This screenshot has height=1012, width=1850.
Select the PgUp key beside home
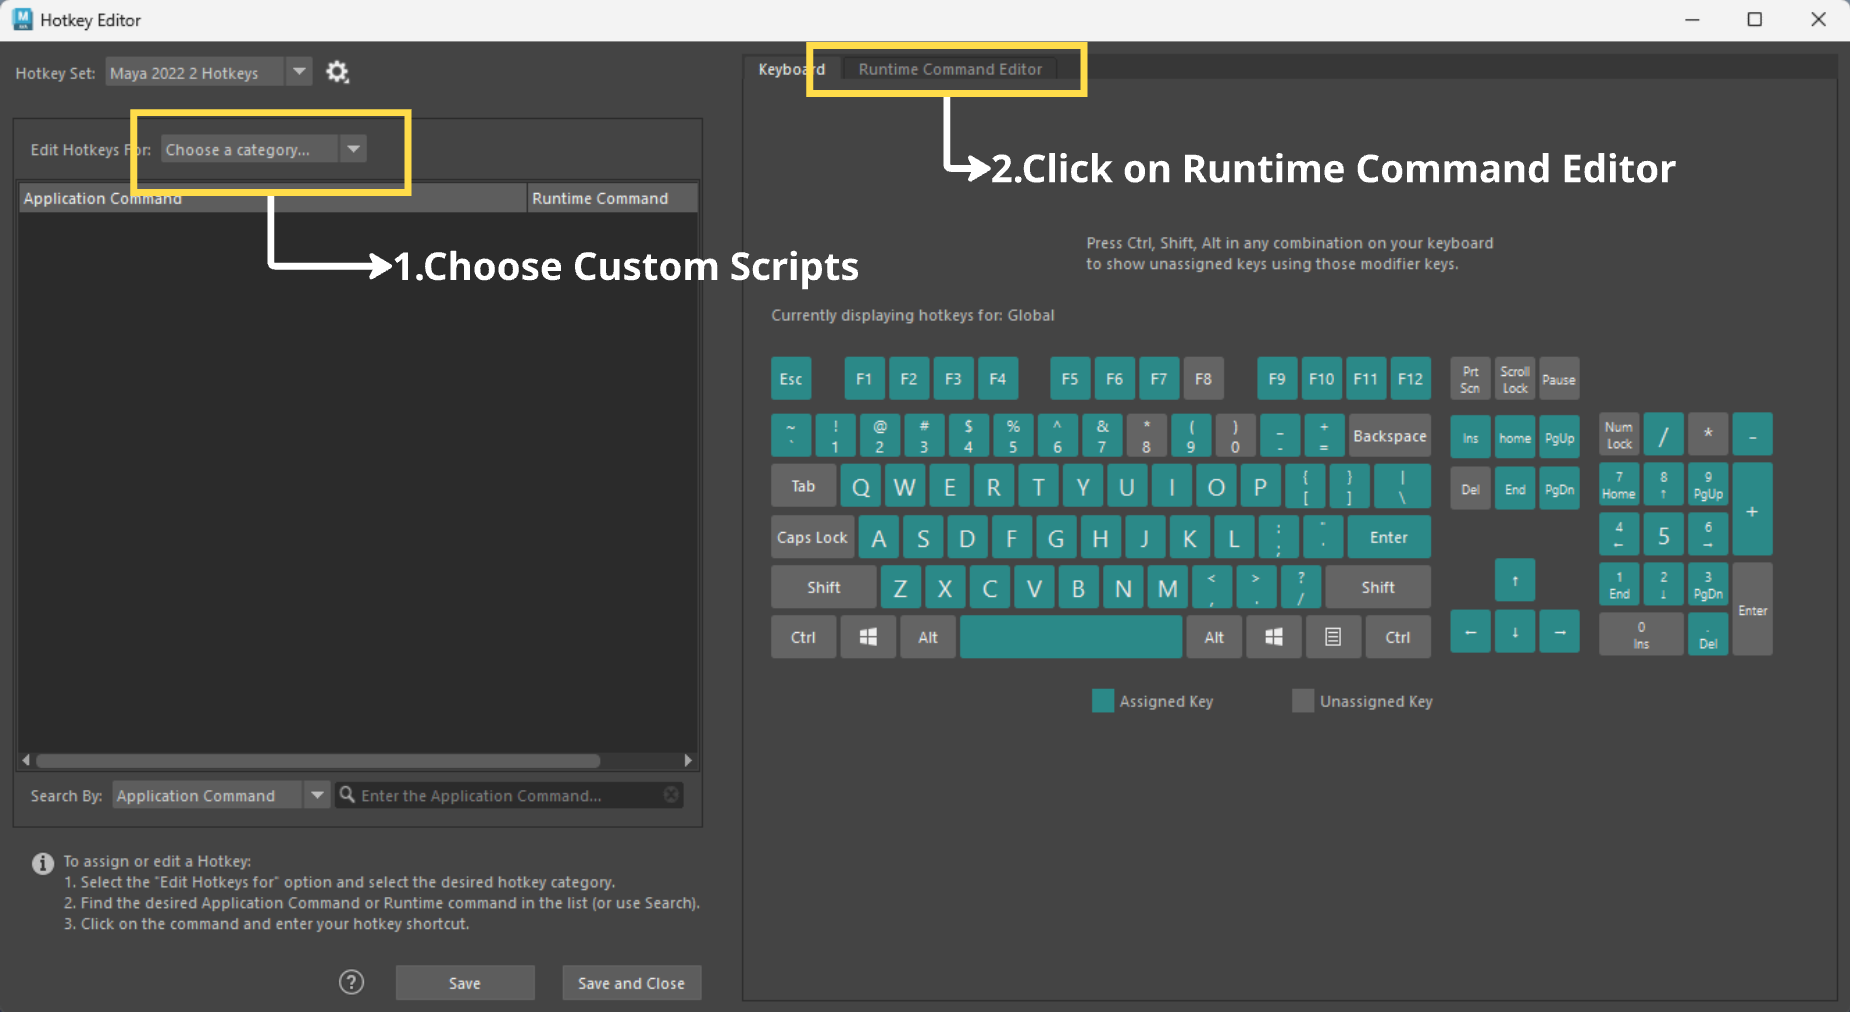coord(1560,437)
